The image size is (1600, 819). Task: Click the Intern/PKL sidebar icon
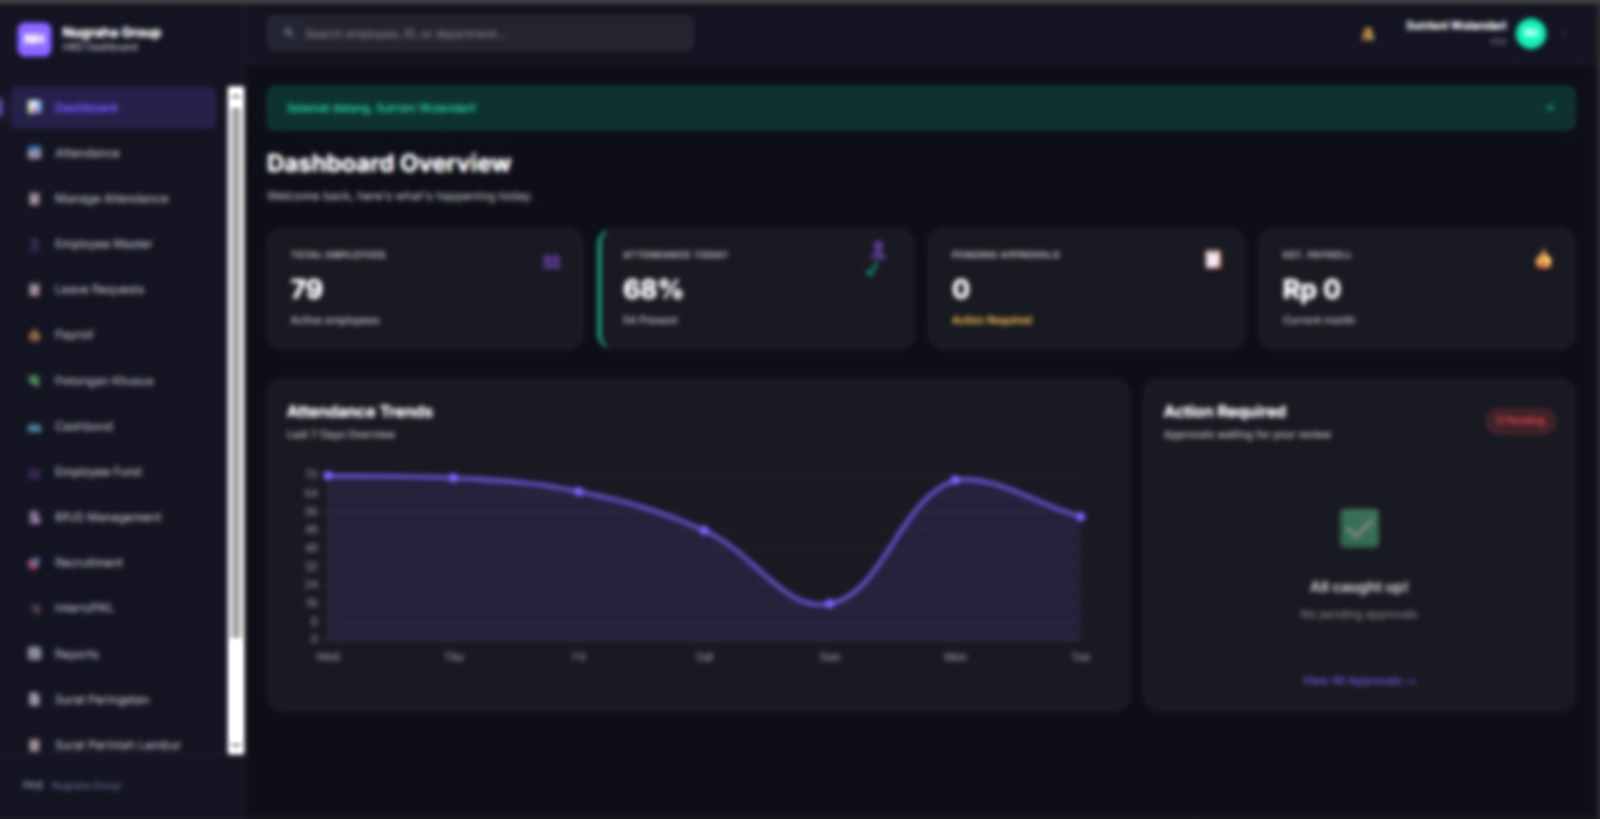click(34, 608)
